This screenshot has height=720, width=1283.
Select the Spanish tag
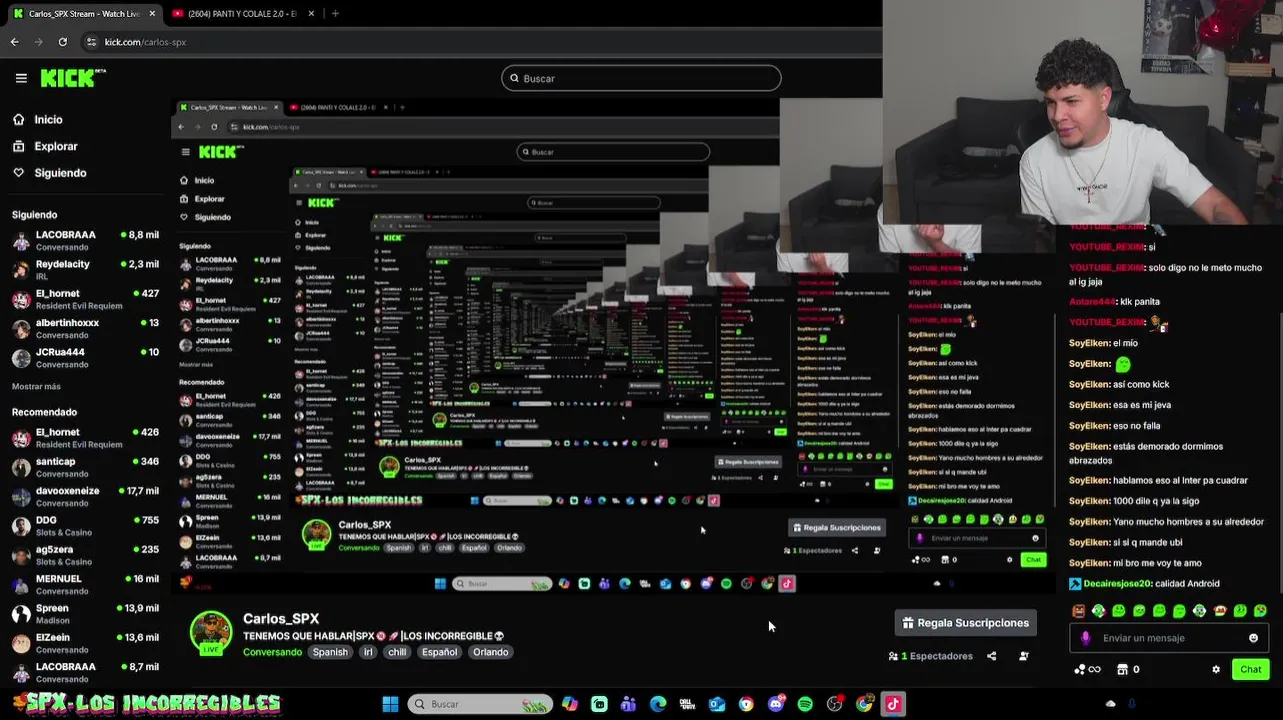pos(330,652)
